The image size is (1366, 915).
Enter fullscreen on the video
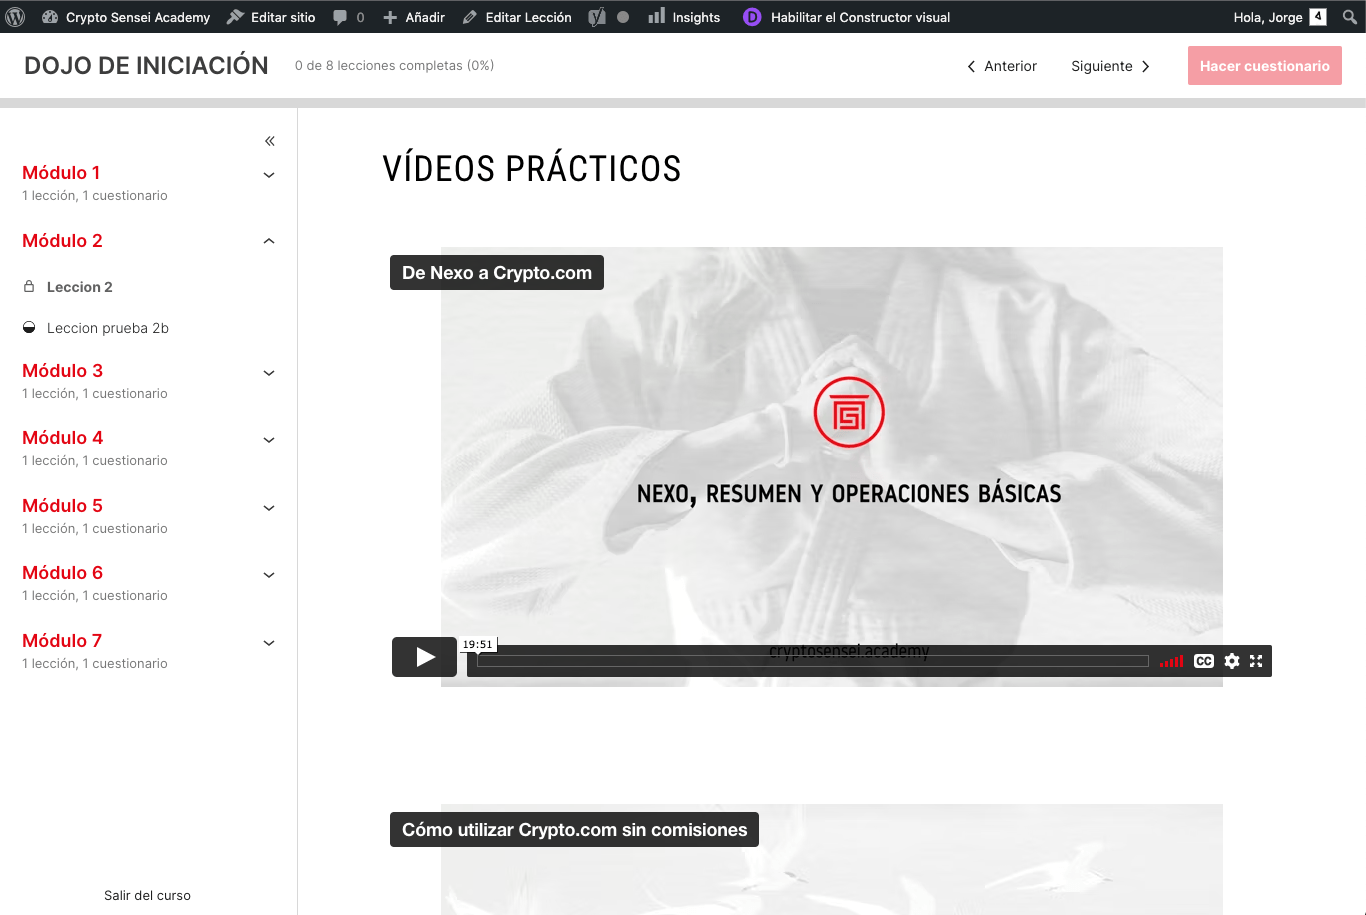[1256, 661]
